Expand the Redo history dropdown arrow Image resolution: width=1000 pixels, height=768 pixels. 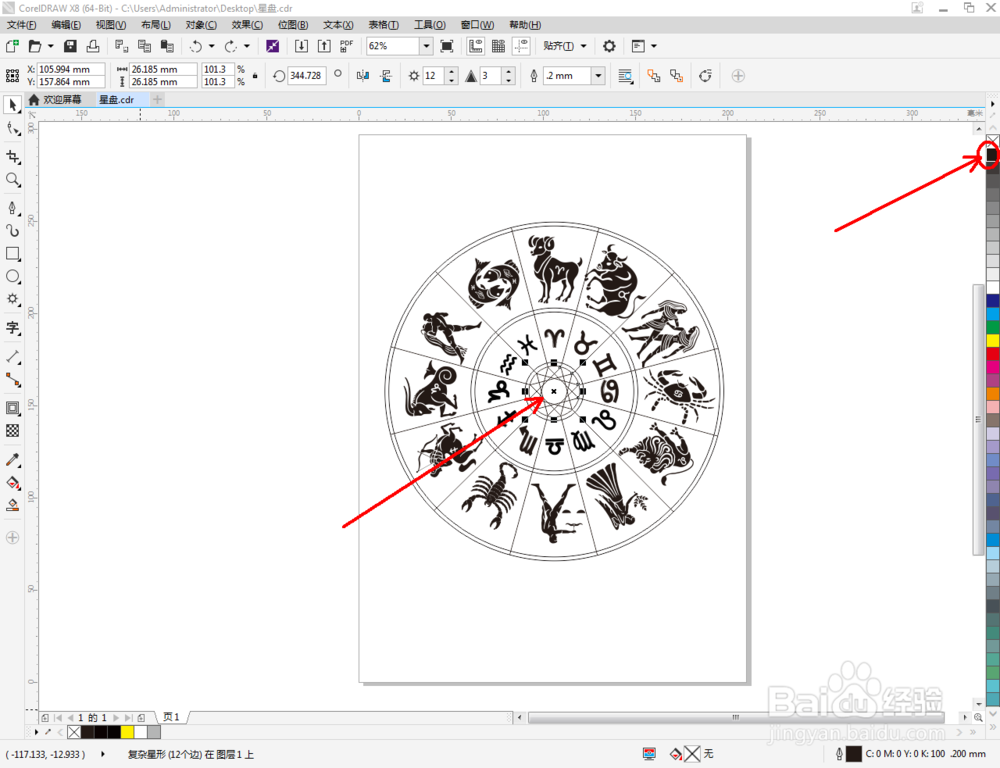(x=247, y=46)
